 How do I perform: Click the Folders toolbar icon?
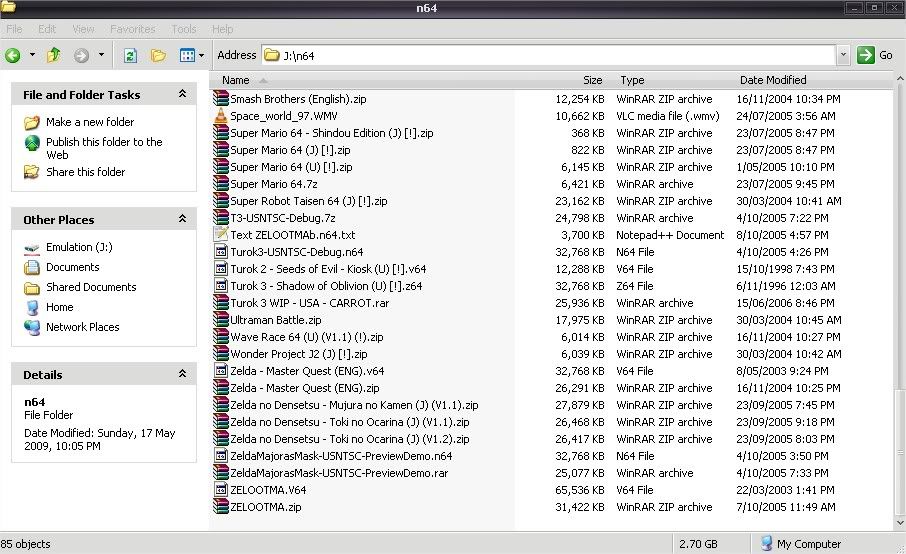click(x=158, y=55)
